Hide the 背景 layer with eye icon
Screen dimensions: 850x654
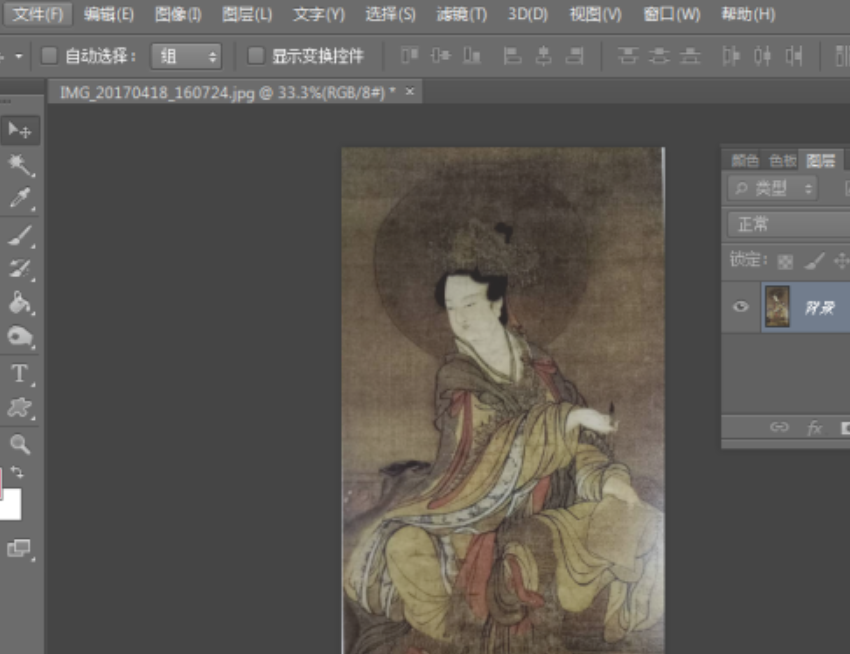coord(740,307)
